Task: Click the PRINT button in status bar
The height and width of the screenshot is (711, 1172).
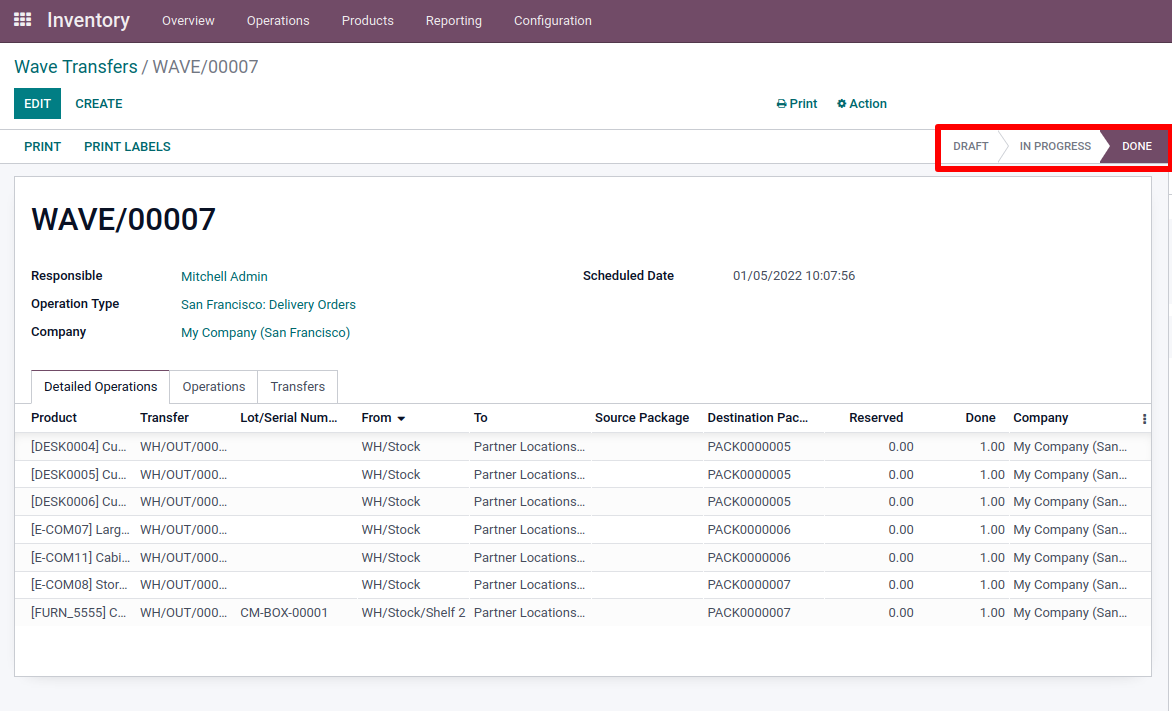Action: click(x=43, y=147)
